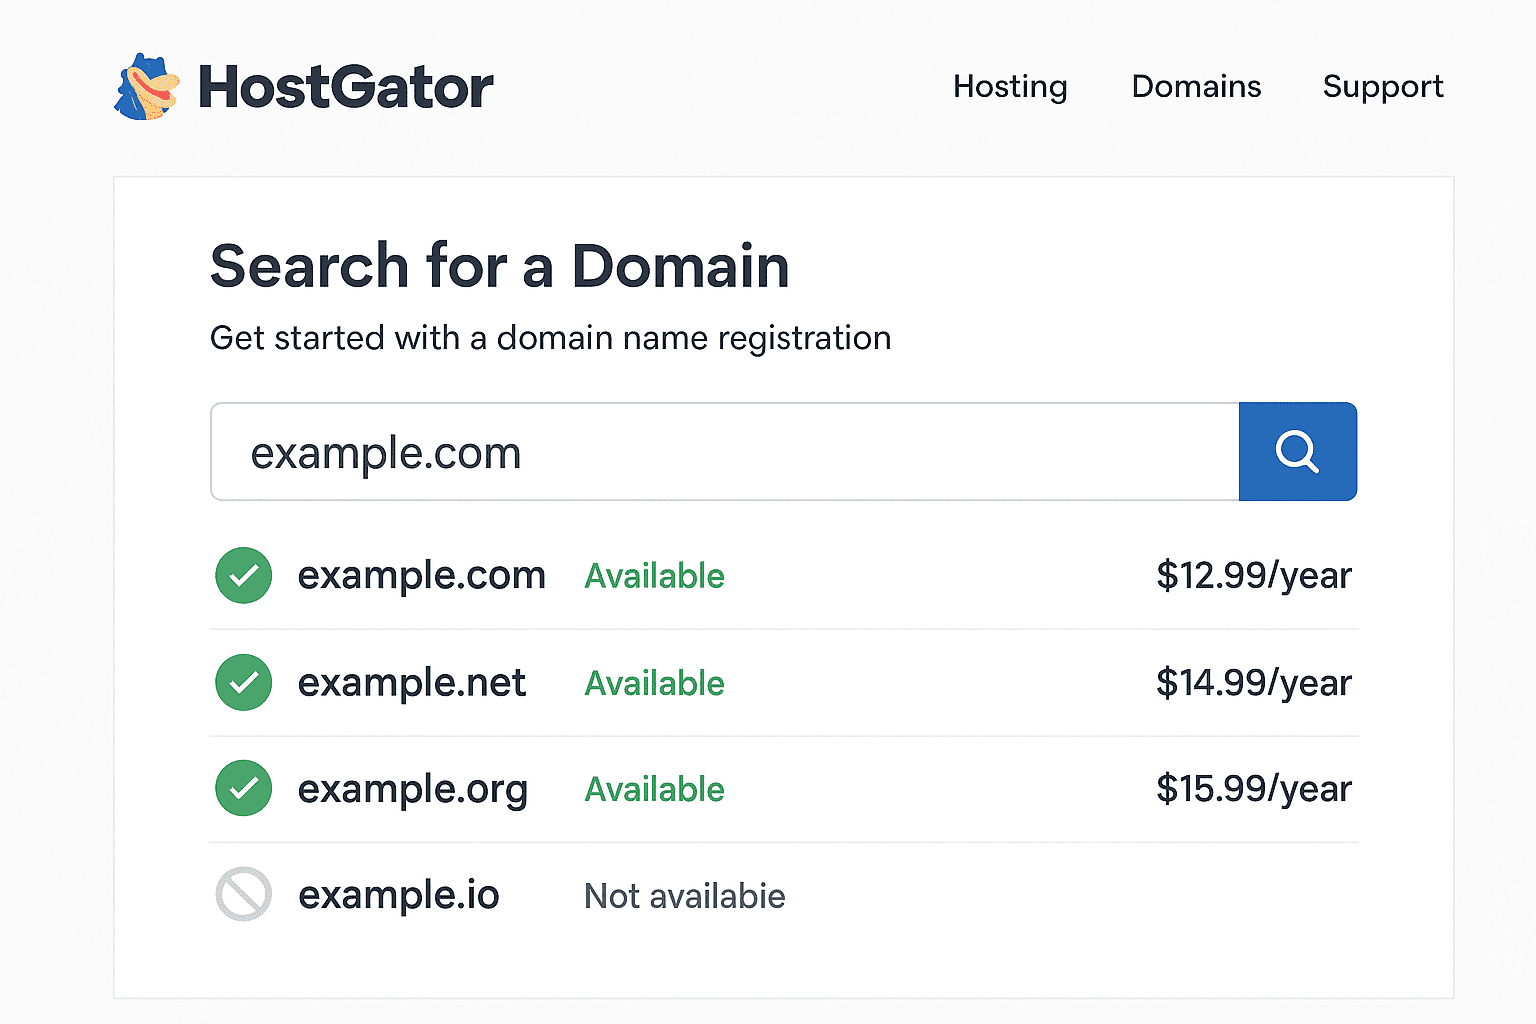Image resolution: width=1536 pixels, height=1024 pixels.
Task: Click green checkmark next to example.com
Action: click(x=244, y=576)
